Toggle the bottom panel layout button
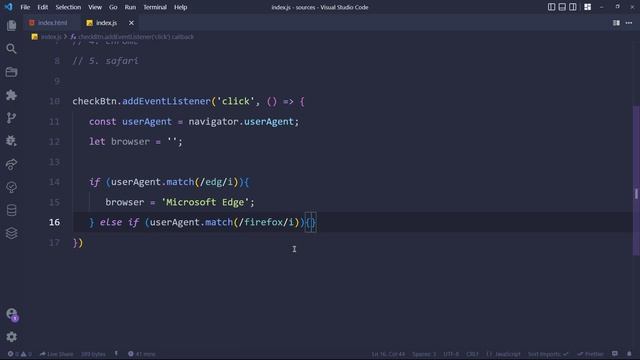 tap(562, 7)
